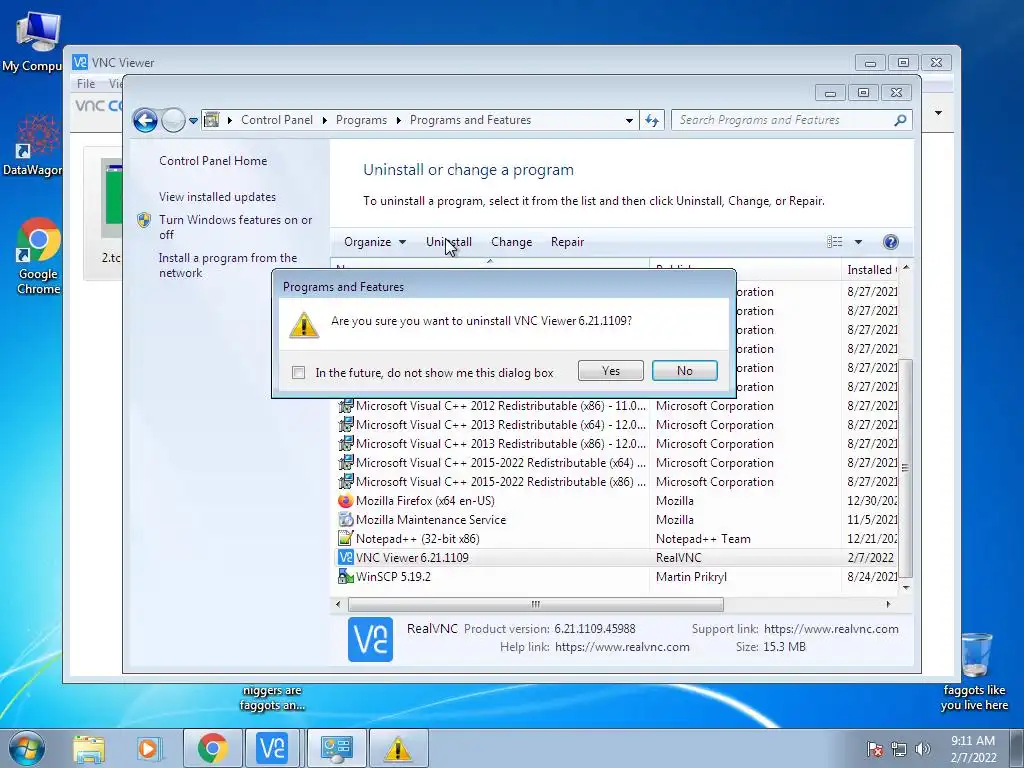The height and width of the screenshot is (768, 1024).
Task: Open the File menu in VNC Viewer
Action: pyautogui.click(x=86, y=84)
